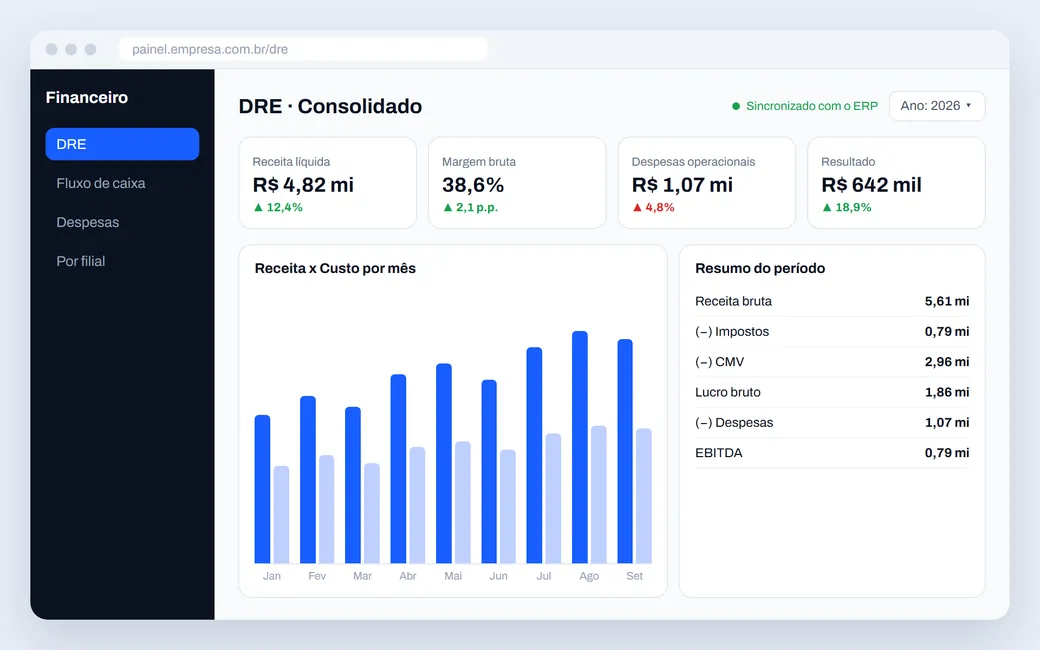This screenshot has width=1040, height=650.
Task: Select the Jun light blue cost bar
Action: point(508,507)
